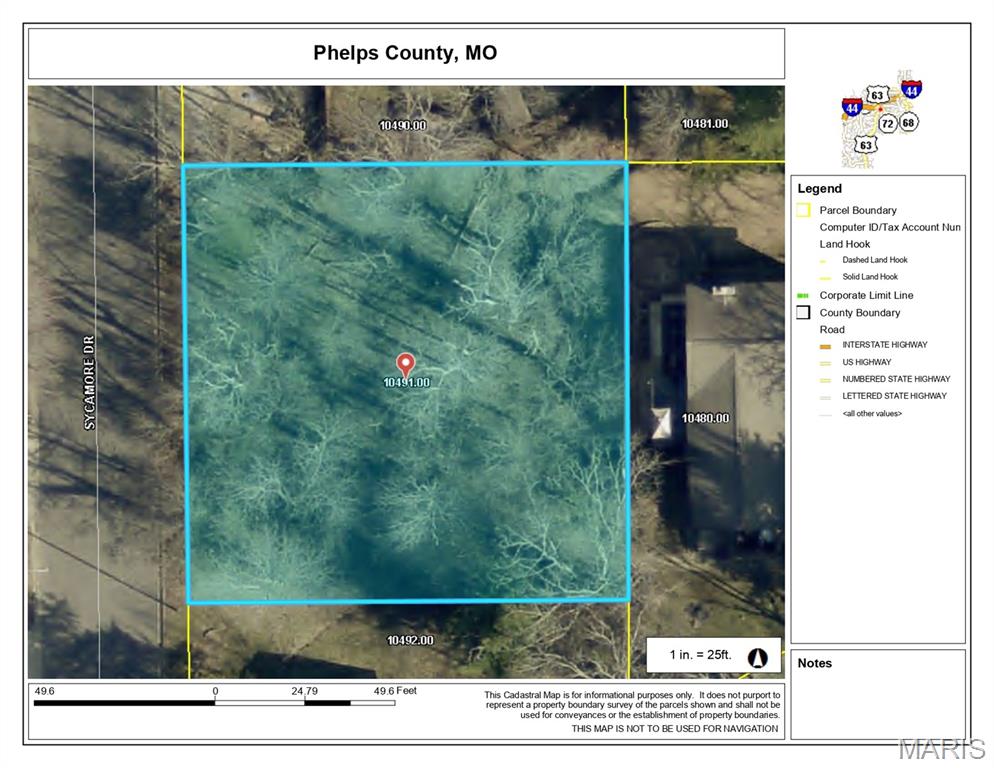The width and height of the screenshot is (994, 768).
Task: Click the "LETTERED STATE HIGHWAY" legend entry
Action: [x=894, y=396]
